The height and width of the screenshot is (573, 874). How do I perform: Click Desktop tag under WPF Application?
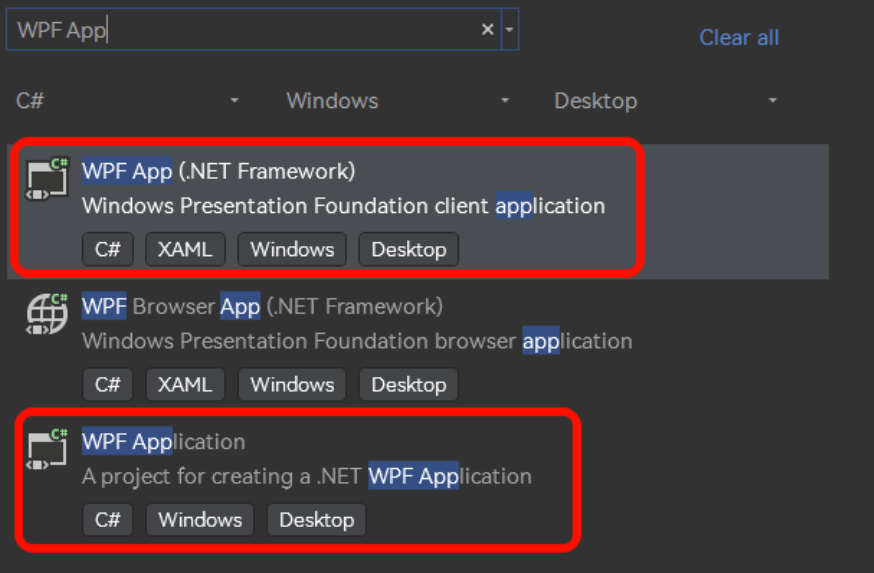coord(317,519)
